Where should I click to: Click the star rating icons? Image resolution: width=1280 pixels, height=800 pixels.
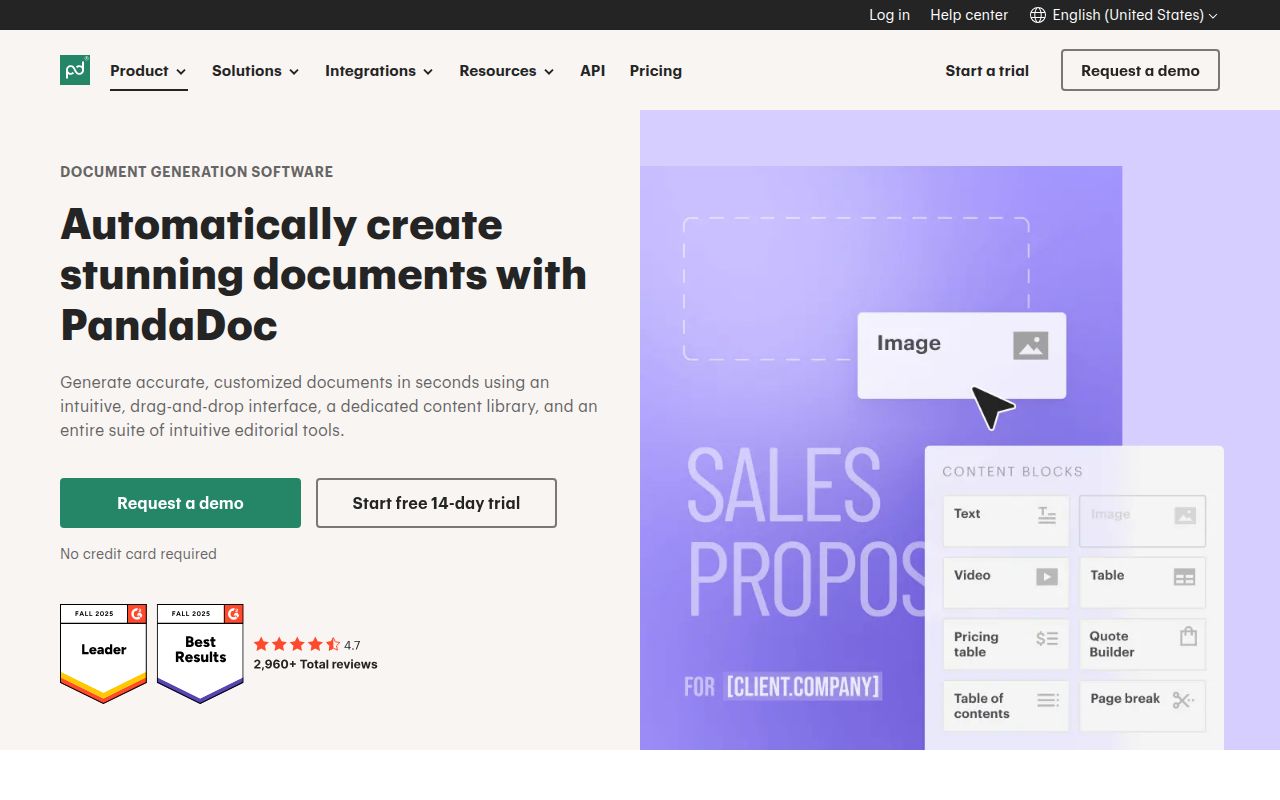click(x=297, y=645)
